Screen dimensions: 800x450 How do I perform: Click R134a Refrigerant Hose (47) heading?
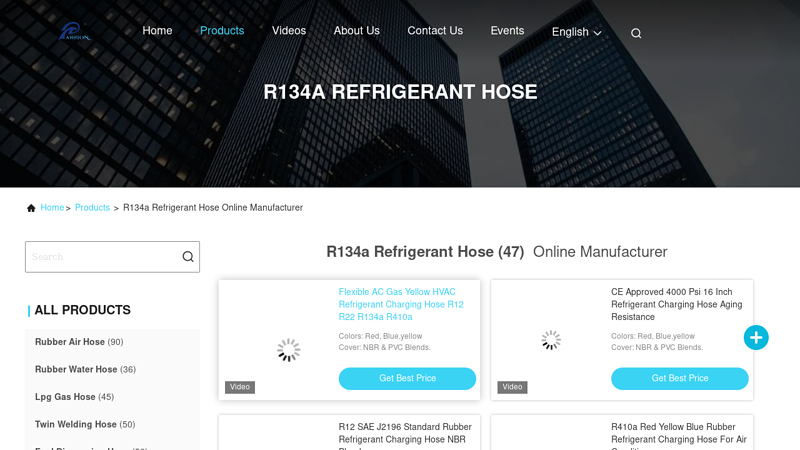coord(425,252)
